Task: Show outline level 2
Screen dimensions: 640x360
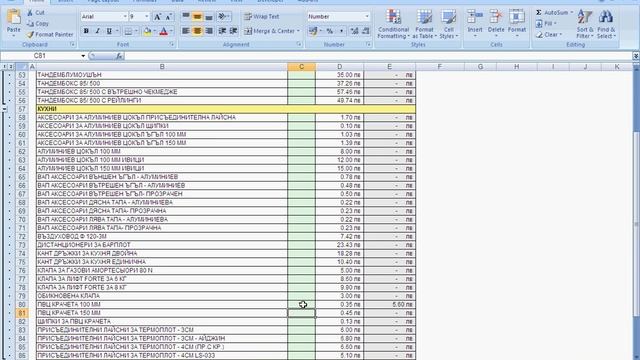Action: pyautogui.click(x=11, y=67)
